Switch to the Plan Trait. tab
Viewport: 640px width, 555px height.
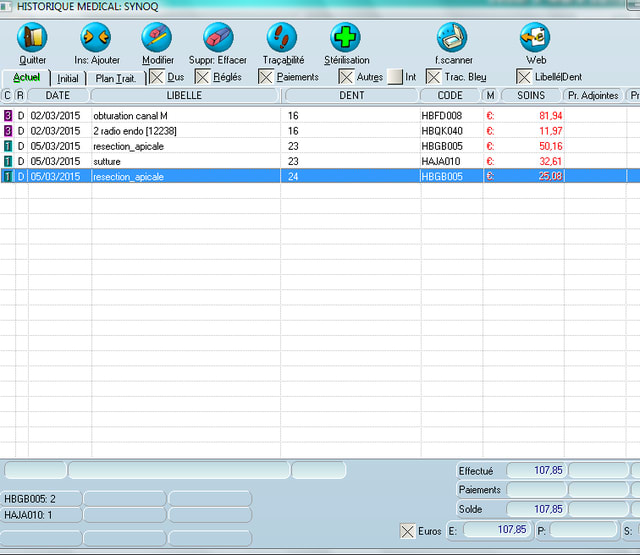115,78
